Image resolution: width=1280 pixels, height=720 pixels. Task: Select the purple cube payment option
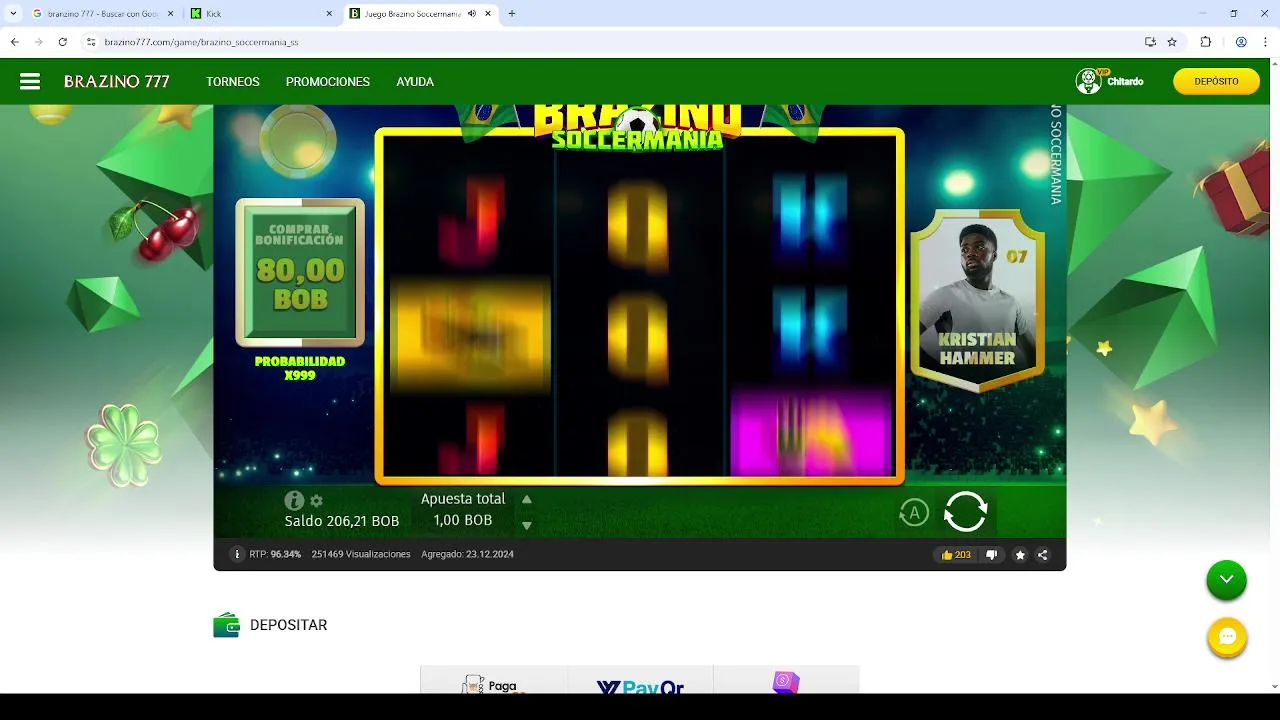point(786,682)
